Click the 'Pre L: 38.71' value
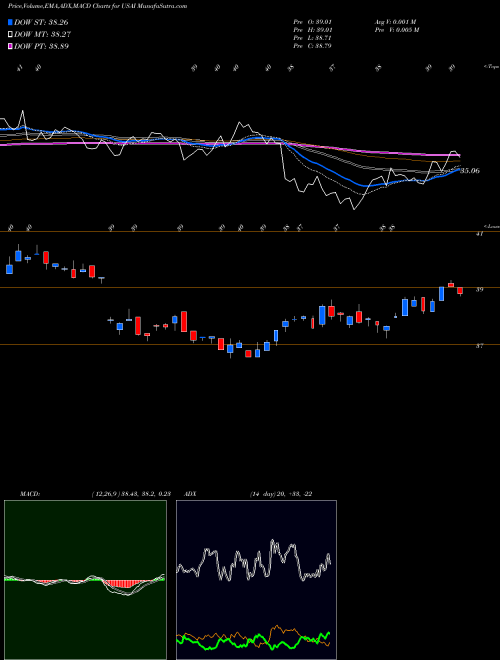The width and height of the screenshot is (500, 660). point(313,38)
